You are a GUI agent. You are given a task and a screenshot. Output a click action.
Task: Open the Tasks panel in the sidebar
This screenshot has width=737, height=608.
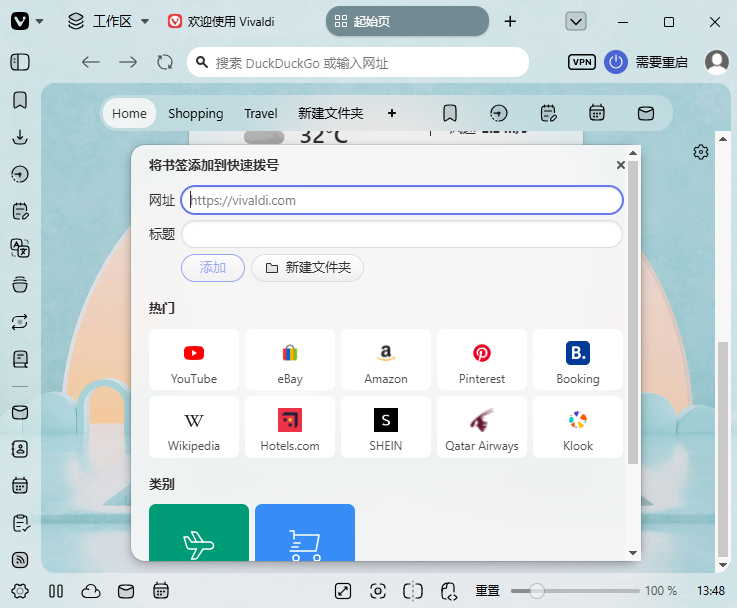tap(20, 523)
